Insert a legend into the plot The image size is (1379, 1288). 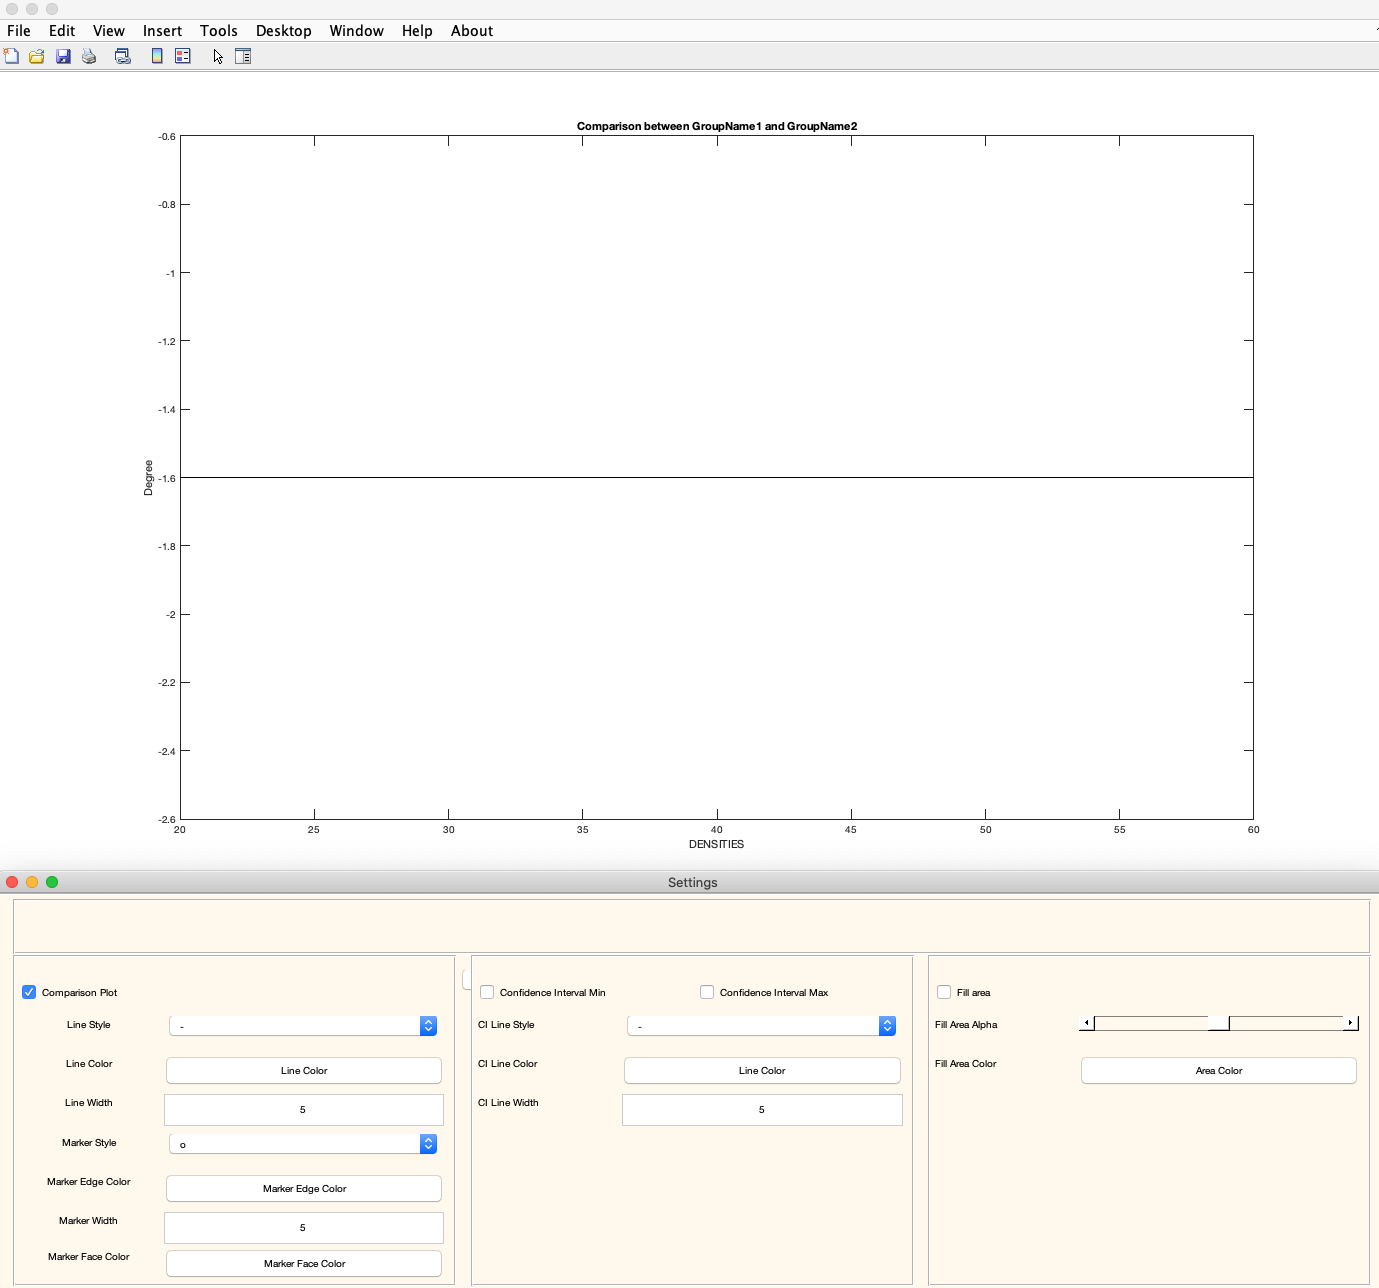tap(182, 56)
